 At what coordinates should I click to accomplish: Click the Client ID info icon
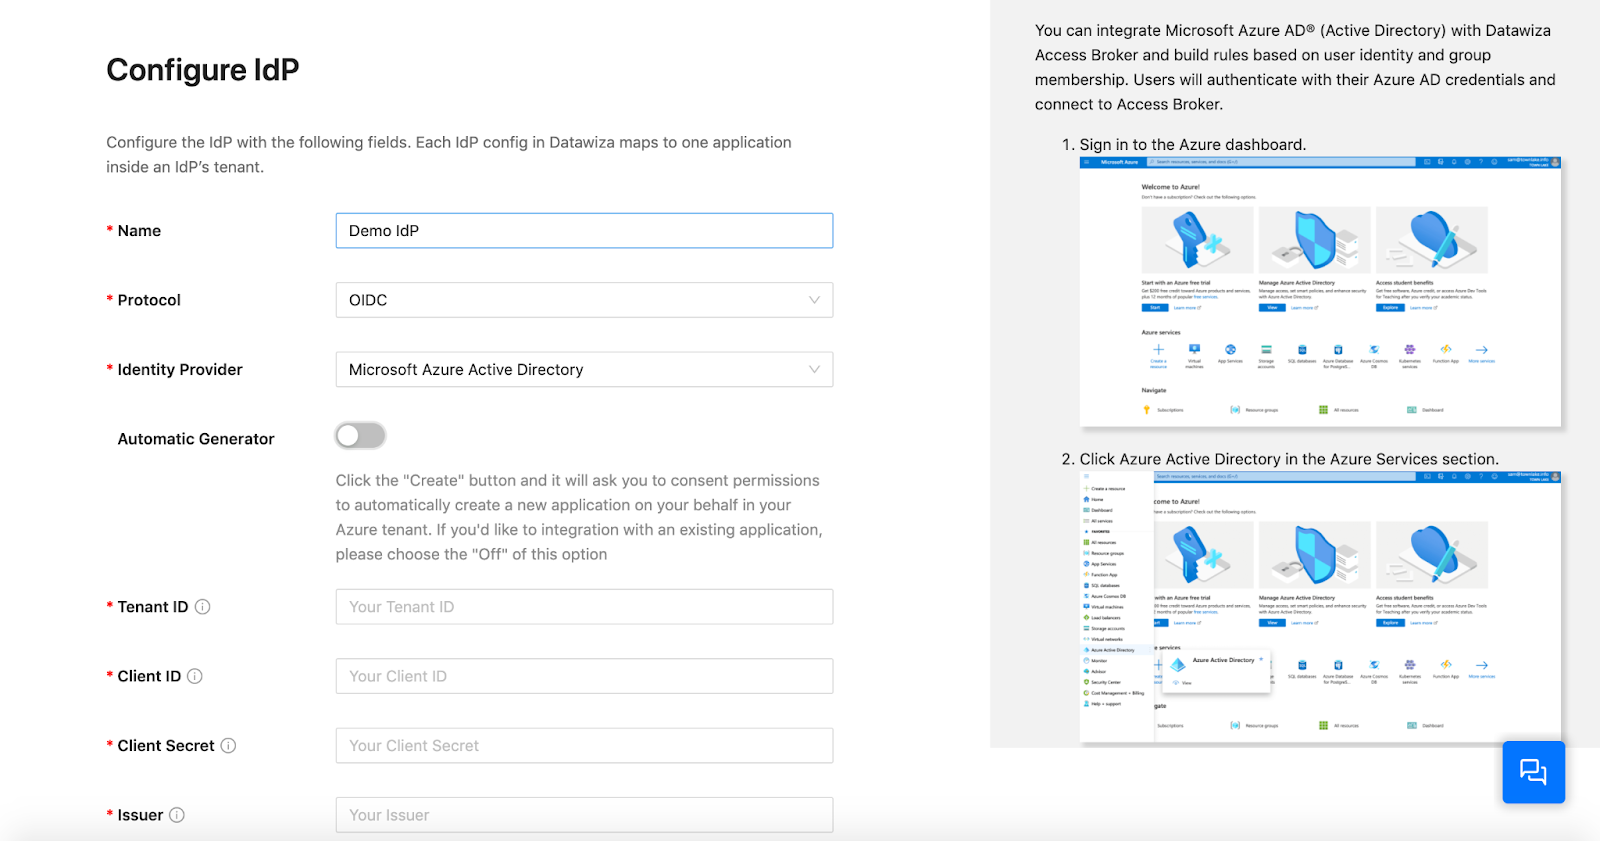[x=195, y=676]
